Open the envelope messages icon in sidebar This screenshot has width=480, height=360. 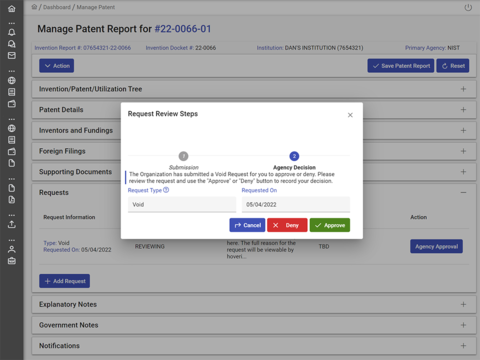pyautogui.click(x=12, y=56)
